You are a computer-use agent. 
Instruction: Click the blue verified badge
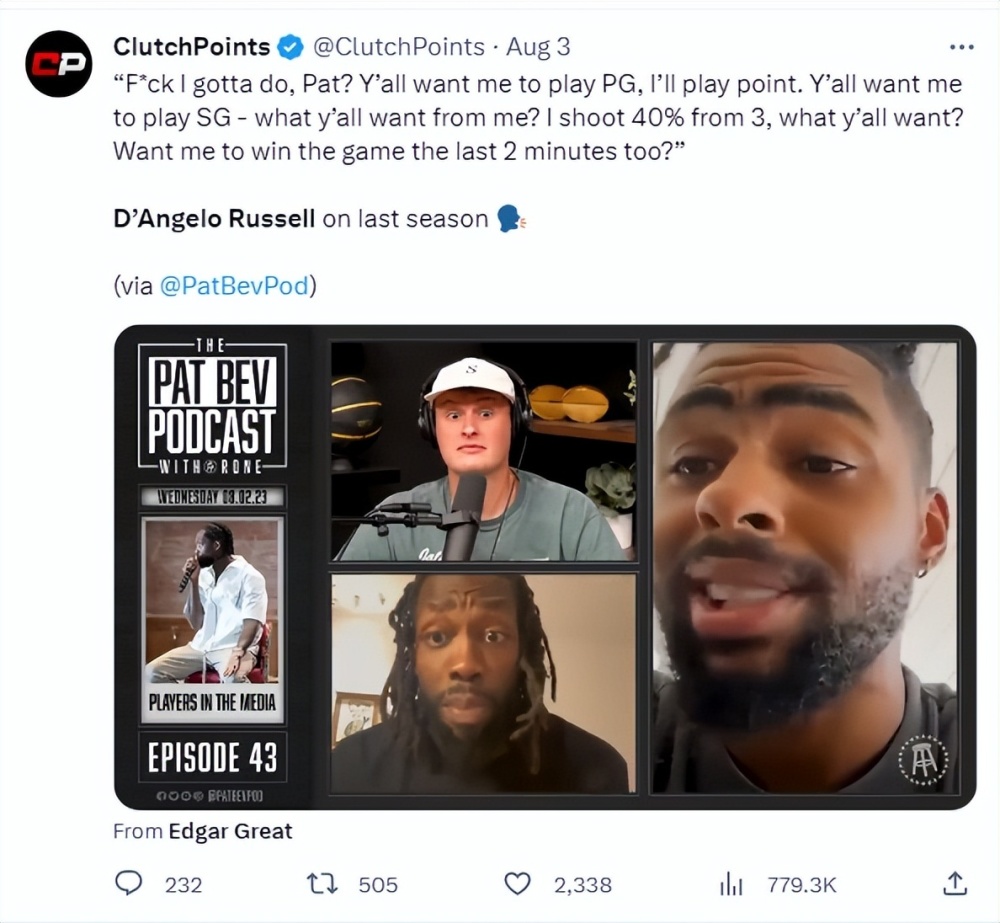tap(291, 47)
